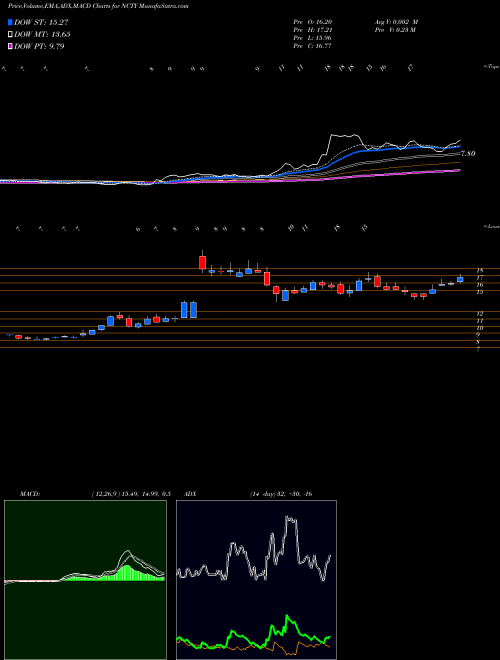Click the ADX '(14 day) 32, +30, -16' readout
The height and width of the screenshot is (660, 500).
281,494
